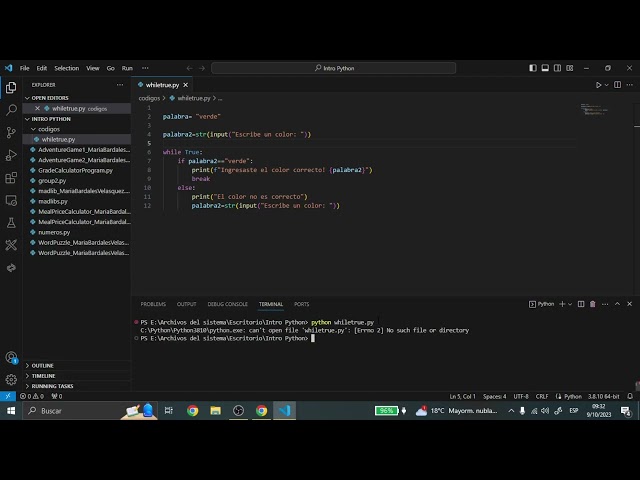Click the Intro Python command center search
Viewport: 640px width, 480px height.
click(x=333, y=68)
